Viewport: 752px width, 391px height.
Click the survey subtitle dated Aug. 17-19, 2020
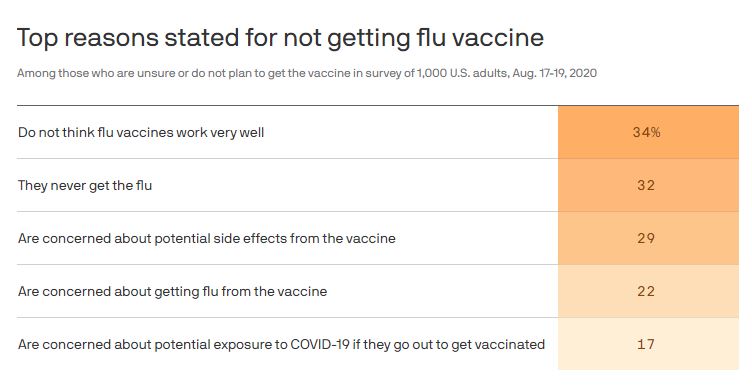(x=307, y=73)
